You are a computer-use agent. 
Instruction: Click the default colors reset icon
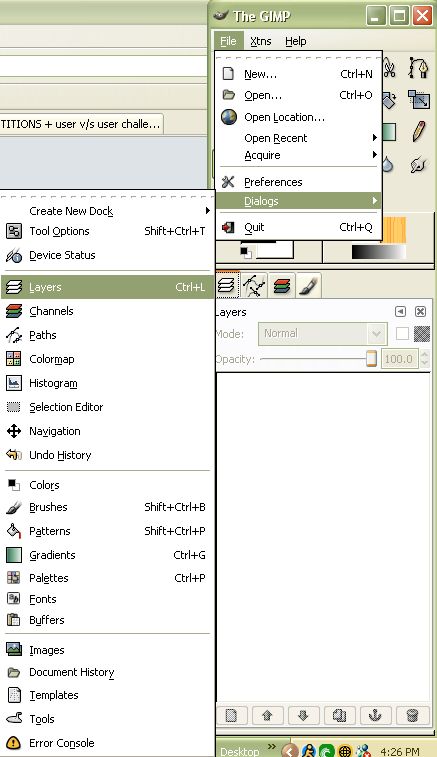click(246, 252)
